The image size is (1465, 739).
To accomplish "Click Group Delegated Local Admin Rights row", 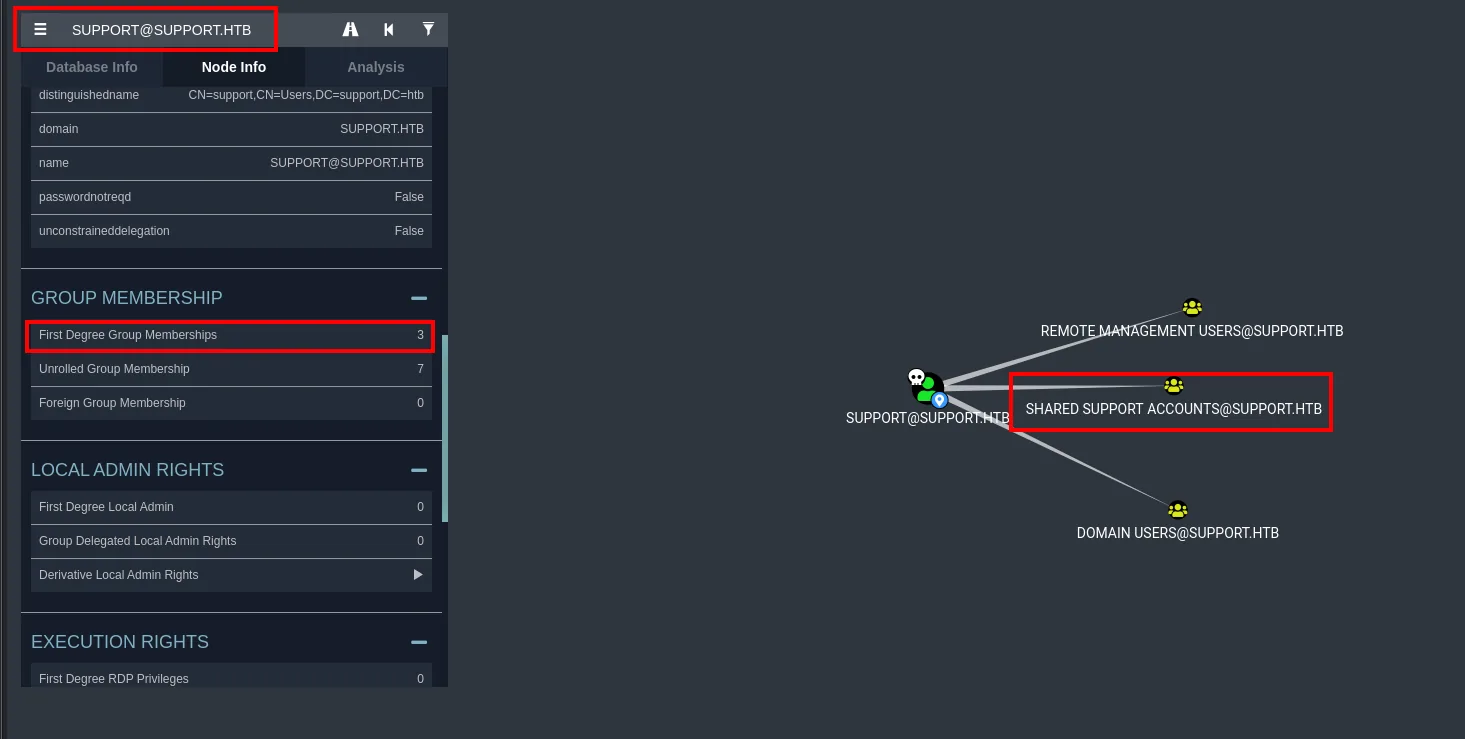I will tap(231, 541).
